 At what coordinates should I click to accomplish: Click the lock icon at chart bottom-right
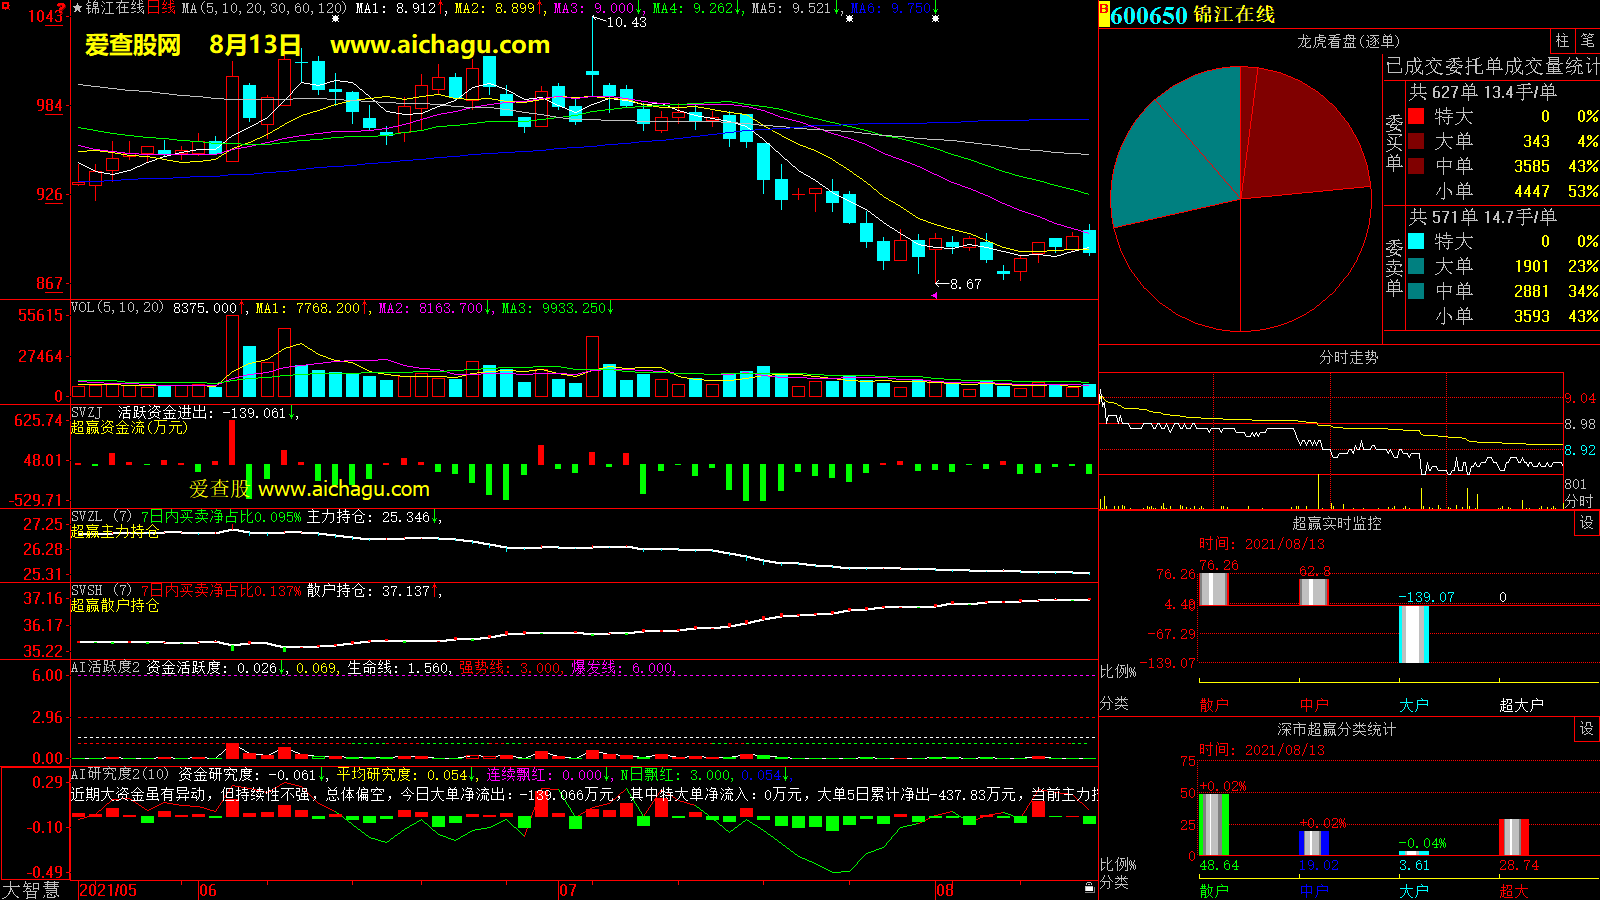click(1089, 887)
